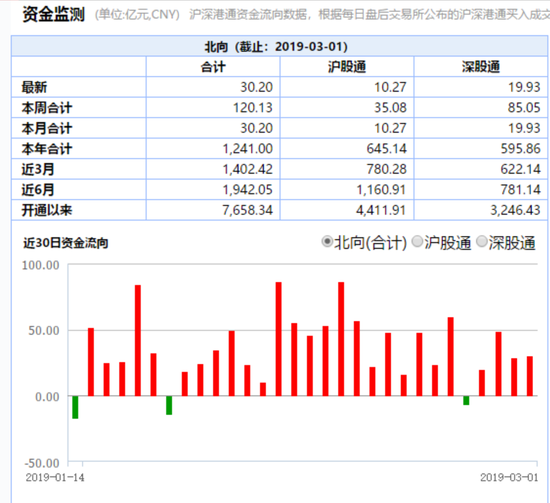Screen dimensions: 550x503
Task: Click the 1,241.00 yearly total value
Action: 248,149
